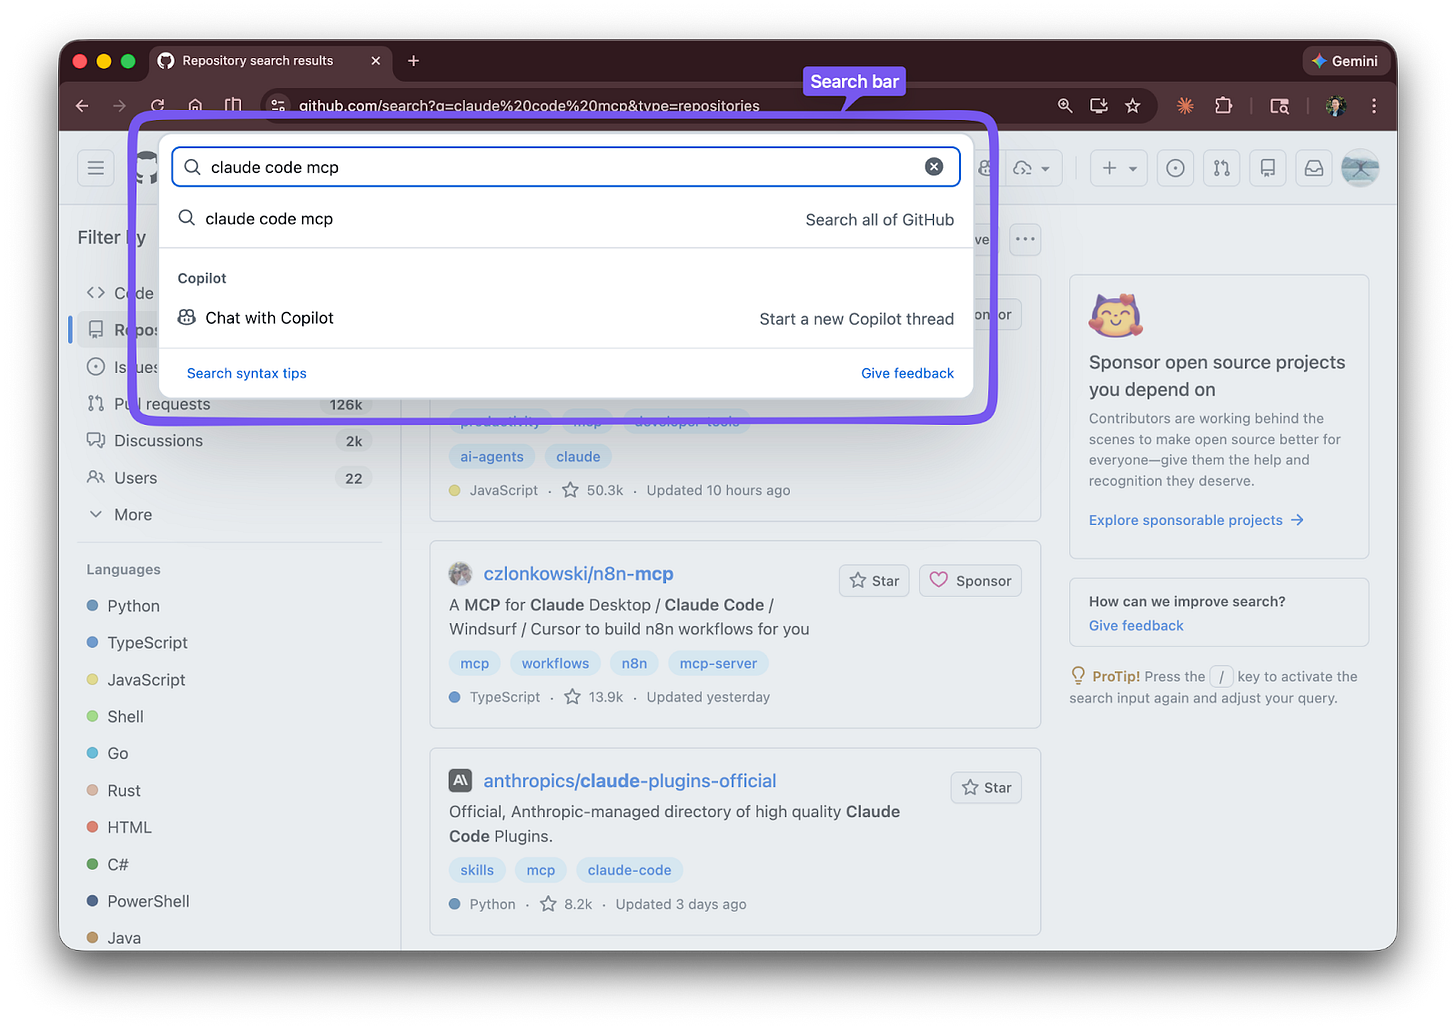1456x1028 pixels.
Task: Choose Chat with Copilot suggestion
Action: point(566,318)
